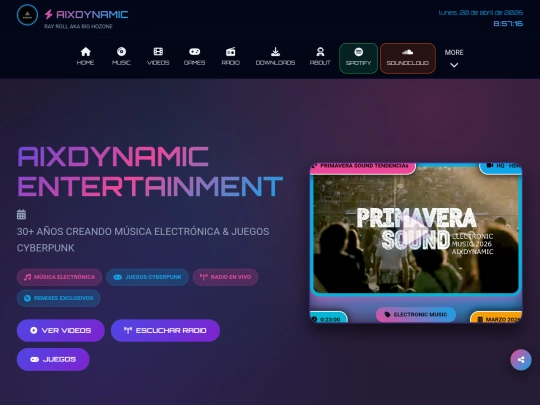540x405 pixels.
Task: Open the More navigation item
Action: 454,58
